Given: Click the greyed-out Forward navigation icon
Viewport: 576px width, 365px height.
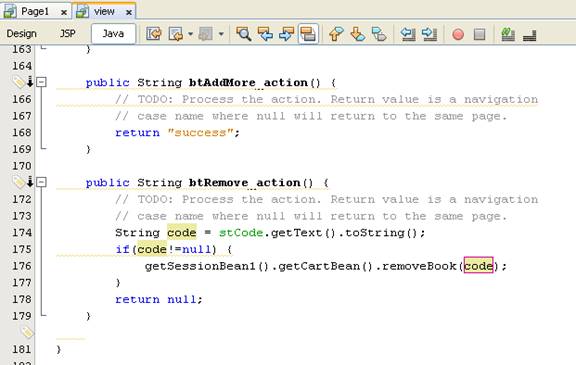Looking at the screenshot, I should [206, 34].
